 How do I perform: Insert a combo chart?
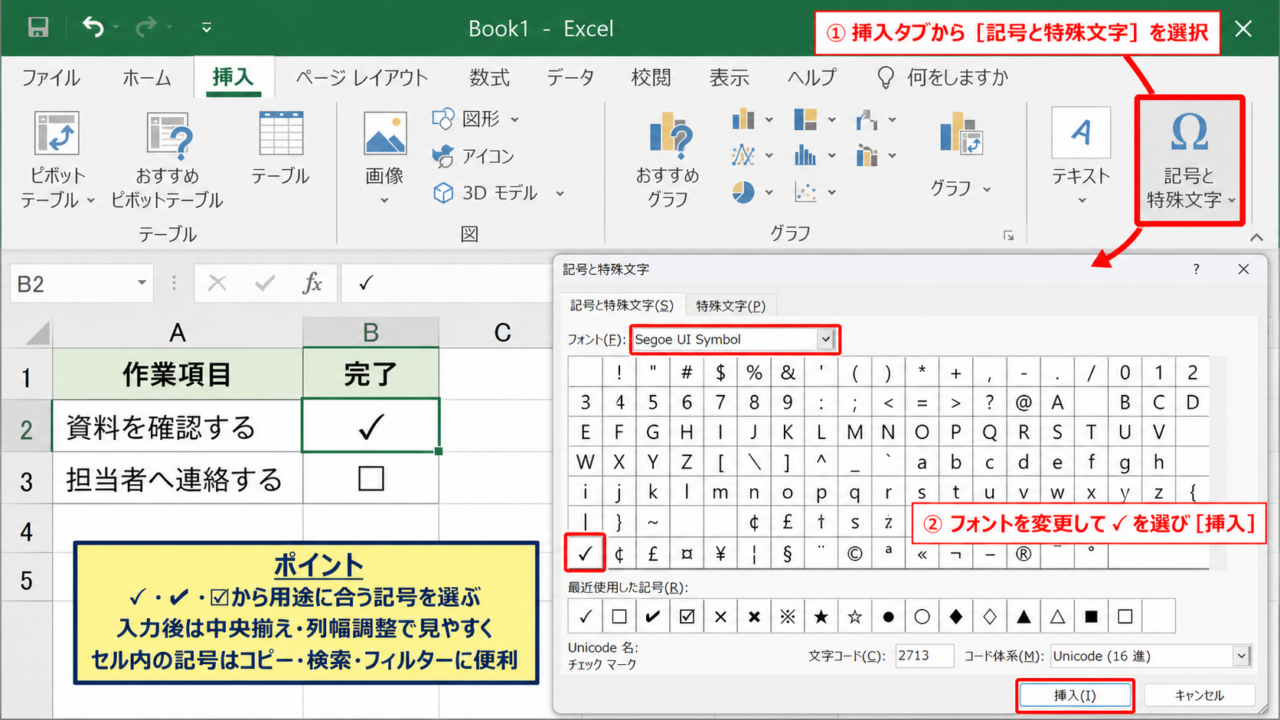[876, 156]
